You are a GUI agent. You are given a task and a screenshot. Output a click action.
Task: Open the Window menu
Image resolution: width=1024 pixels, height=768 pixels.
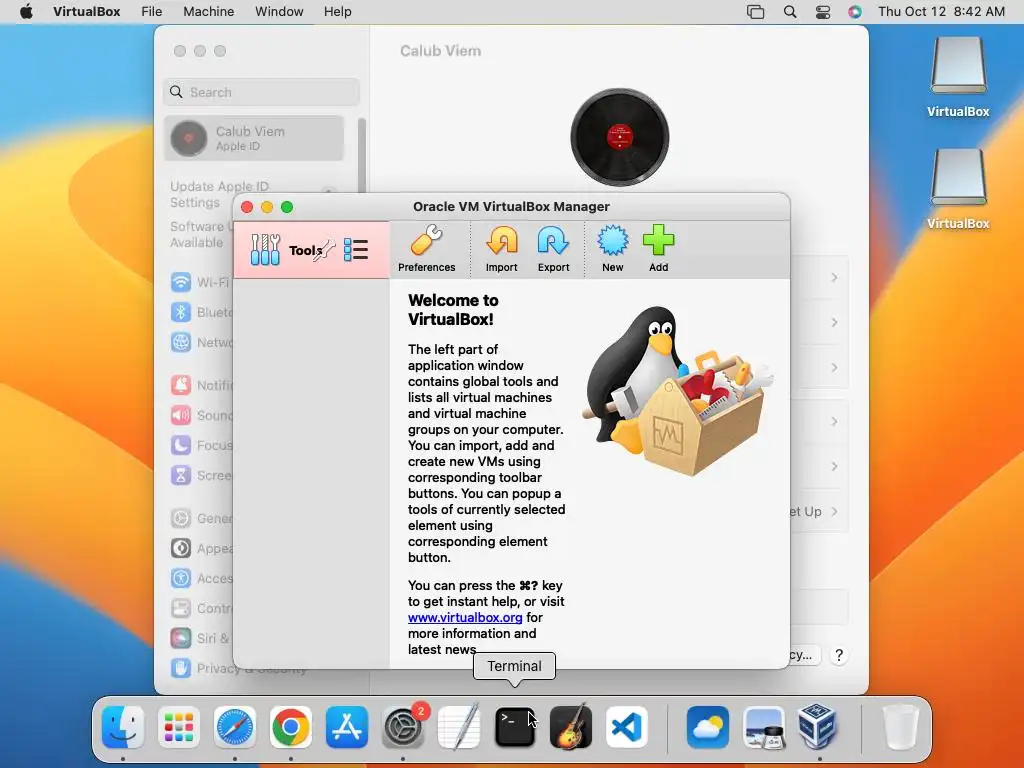(x=279, y=12)
